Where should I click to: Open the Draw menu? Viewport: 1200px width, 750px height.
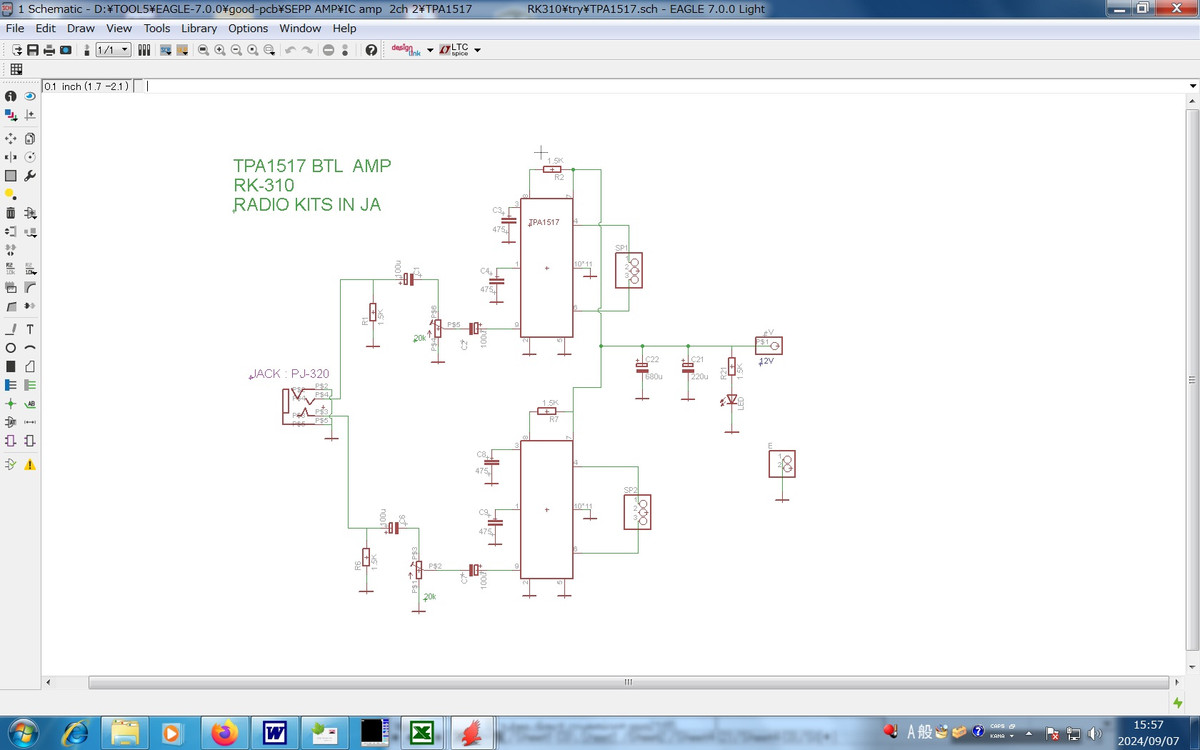click(x=81, y=28)
